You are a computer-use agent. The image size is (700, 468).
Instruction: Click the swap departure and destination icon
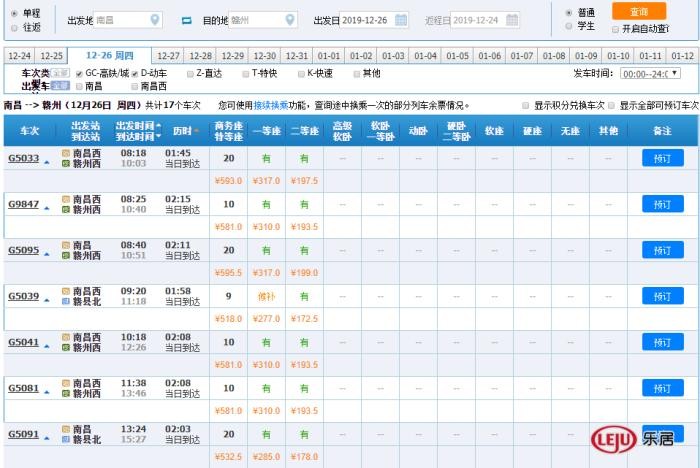pos(186,20)
